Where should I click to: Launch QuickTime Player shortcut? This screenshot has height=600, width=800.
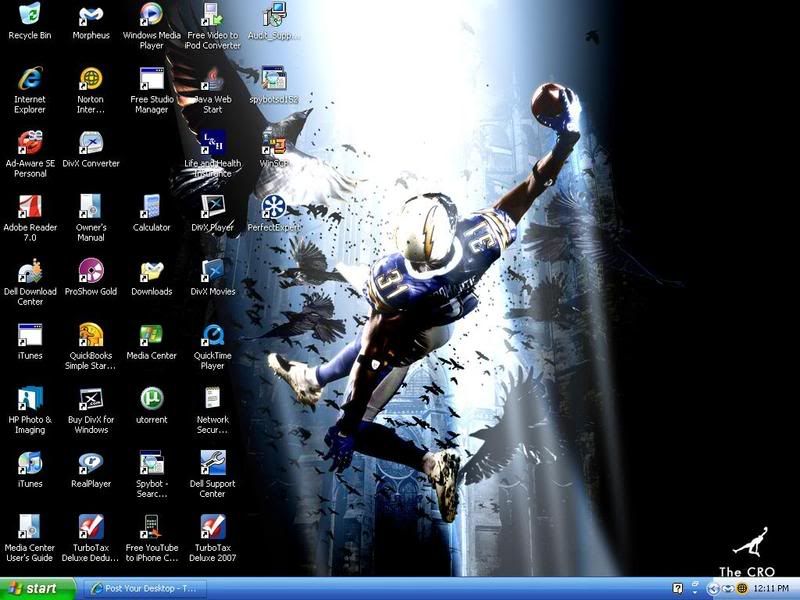pyautogui.click(x=212, y=335)
